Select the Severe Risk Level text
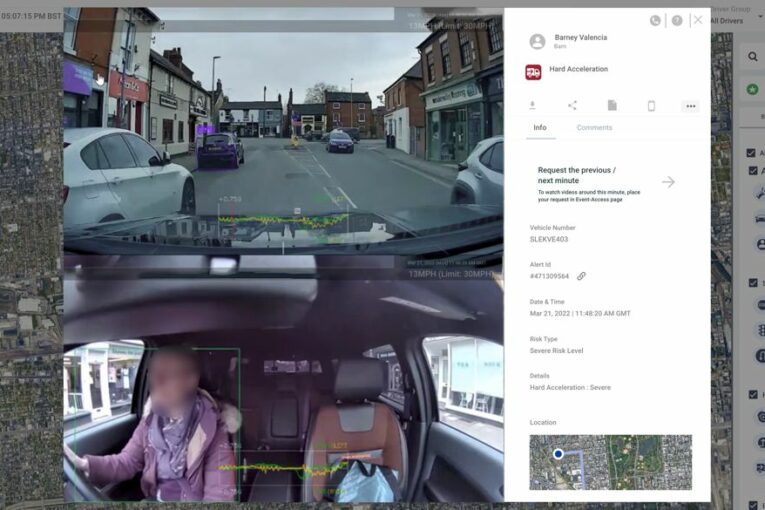This screenshot has width=765, height=510. pyautogui.click(x=556, y=350)
